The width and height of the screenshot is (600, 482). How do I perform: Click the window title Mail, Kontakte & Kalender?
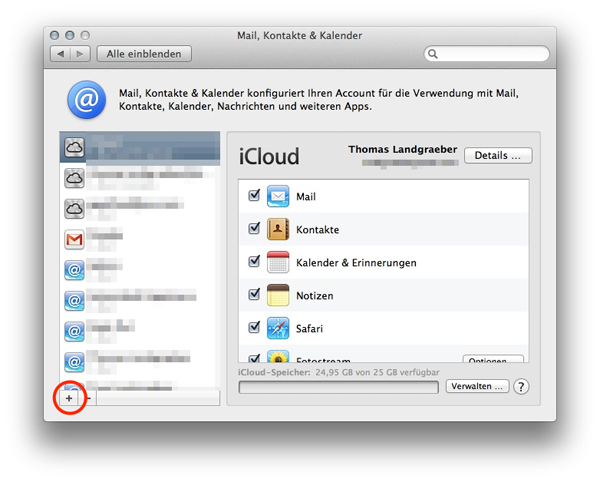click(300, 36)
